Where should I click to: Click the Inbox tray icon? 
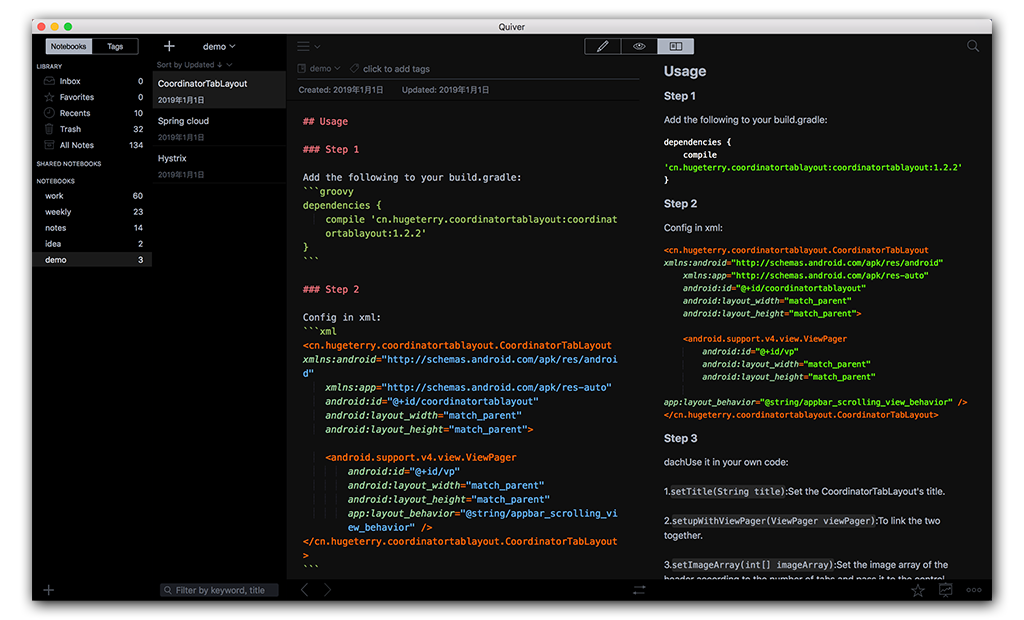coord(49,81)
